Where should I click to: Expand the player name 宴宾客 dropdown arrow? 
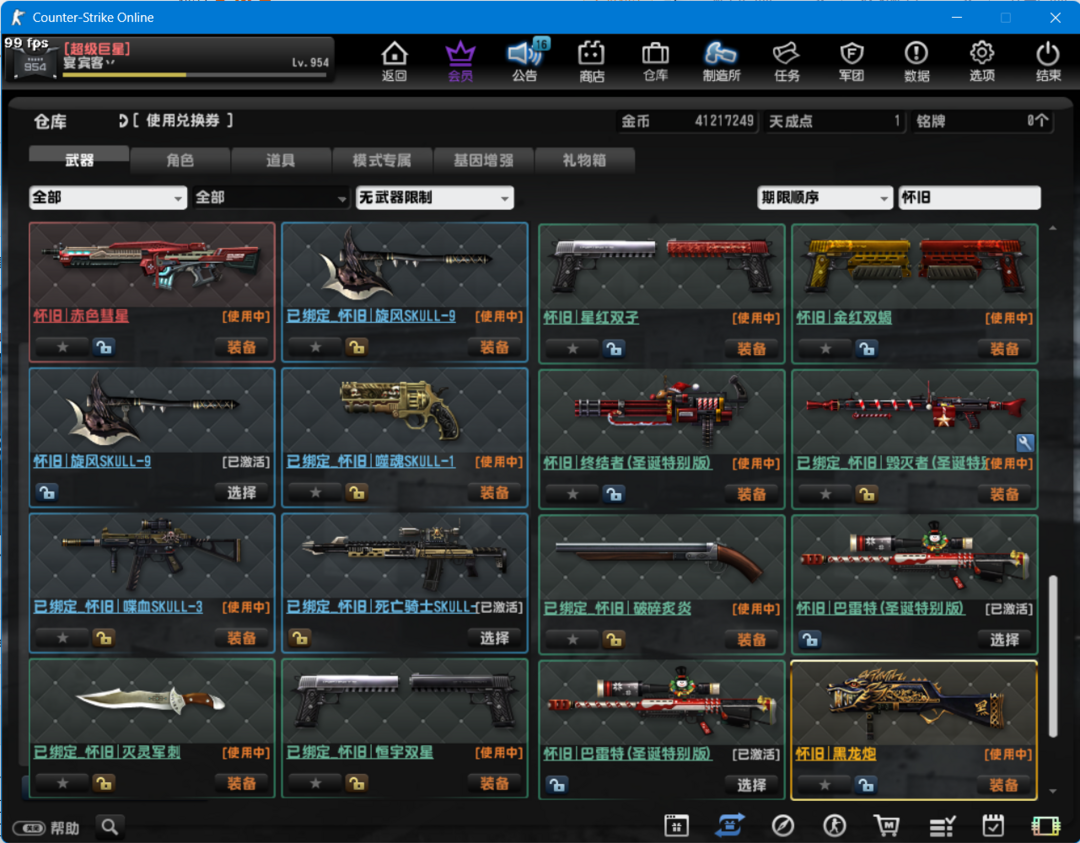pyautogui.click(x=110, y=63)
